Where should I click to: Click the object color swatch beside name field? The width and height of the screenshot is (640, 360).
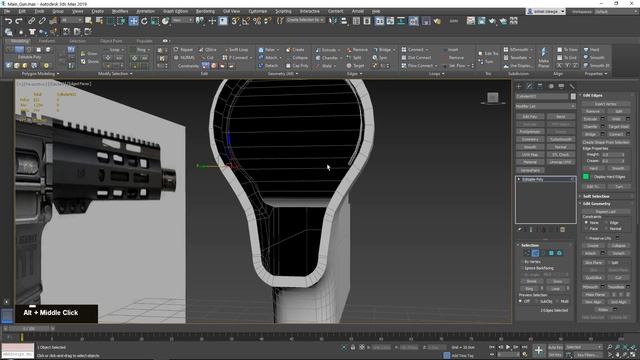573,96
